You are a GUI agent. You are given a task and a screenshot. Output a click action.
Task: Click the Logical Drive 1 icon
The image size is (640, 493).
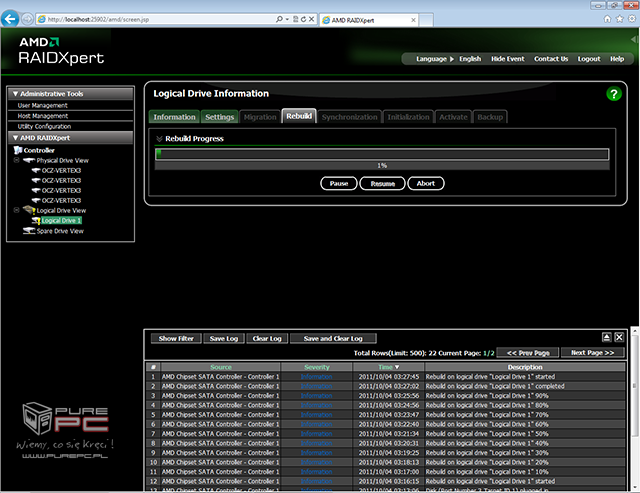pyautogui.click(x=36, y=221)
